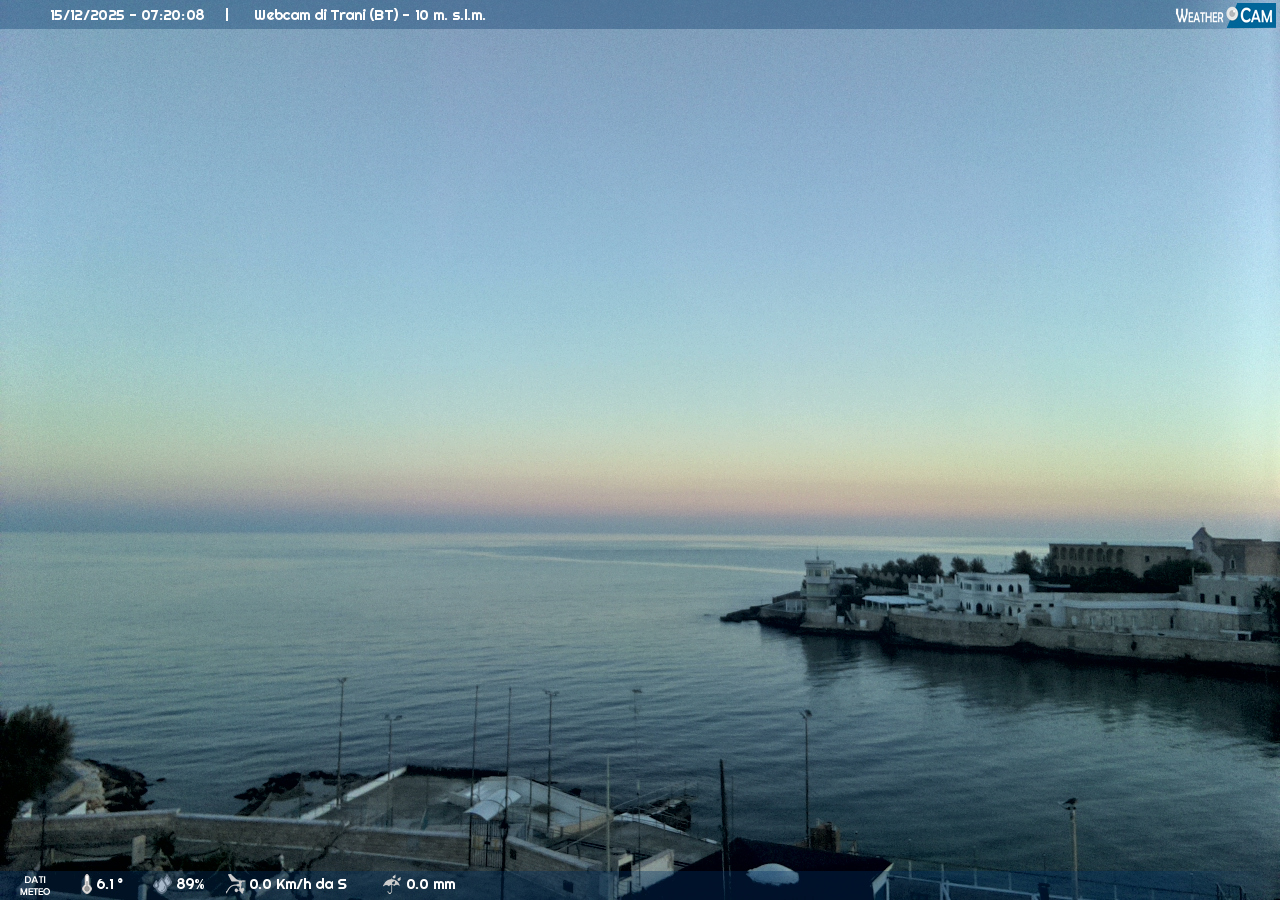This screenshot has height=900, width=1280.
Task: Click the 15/12/2025 date and time stamp
Action: pos(127,15)
